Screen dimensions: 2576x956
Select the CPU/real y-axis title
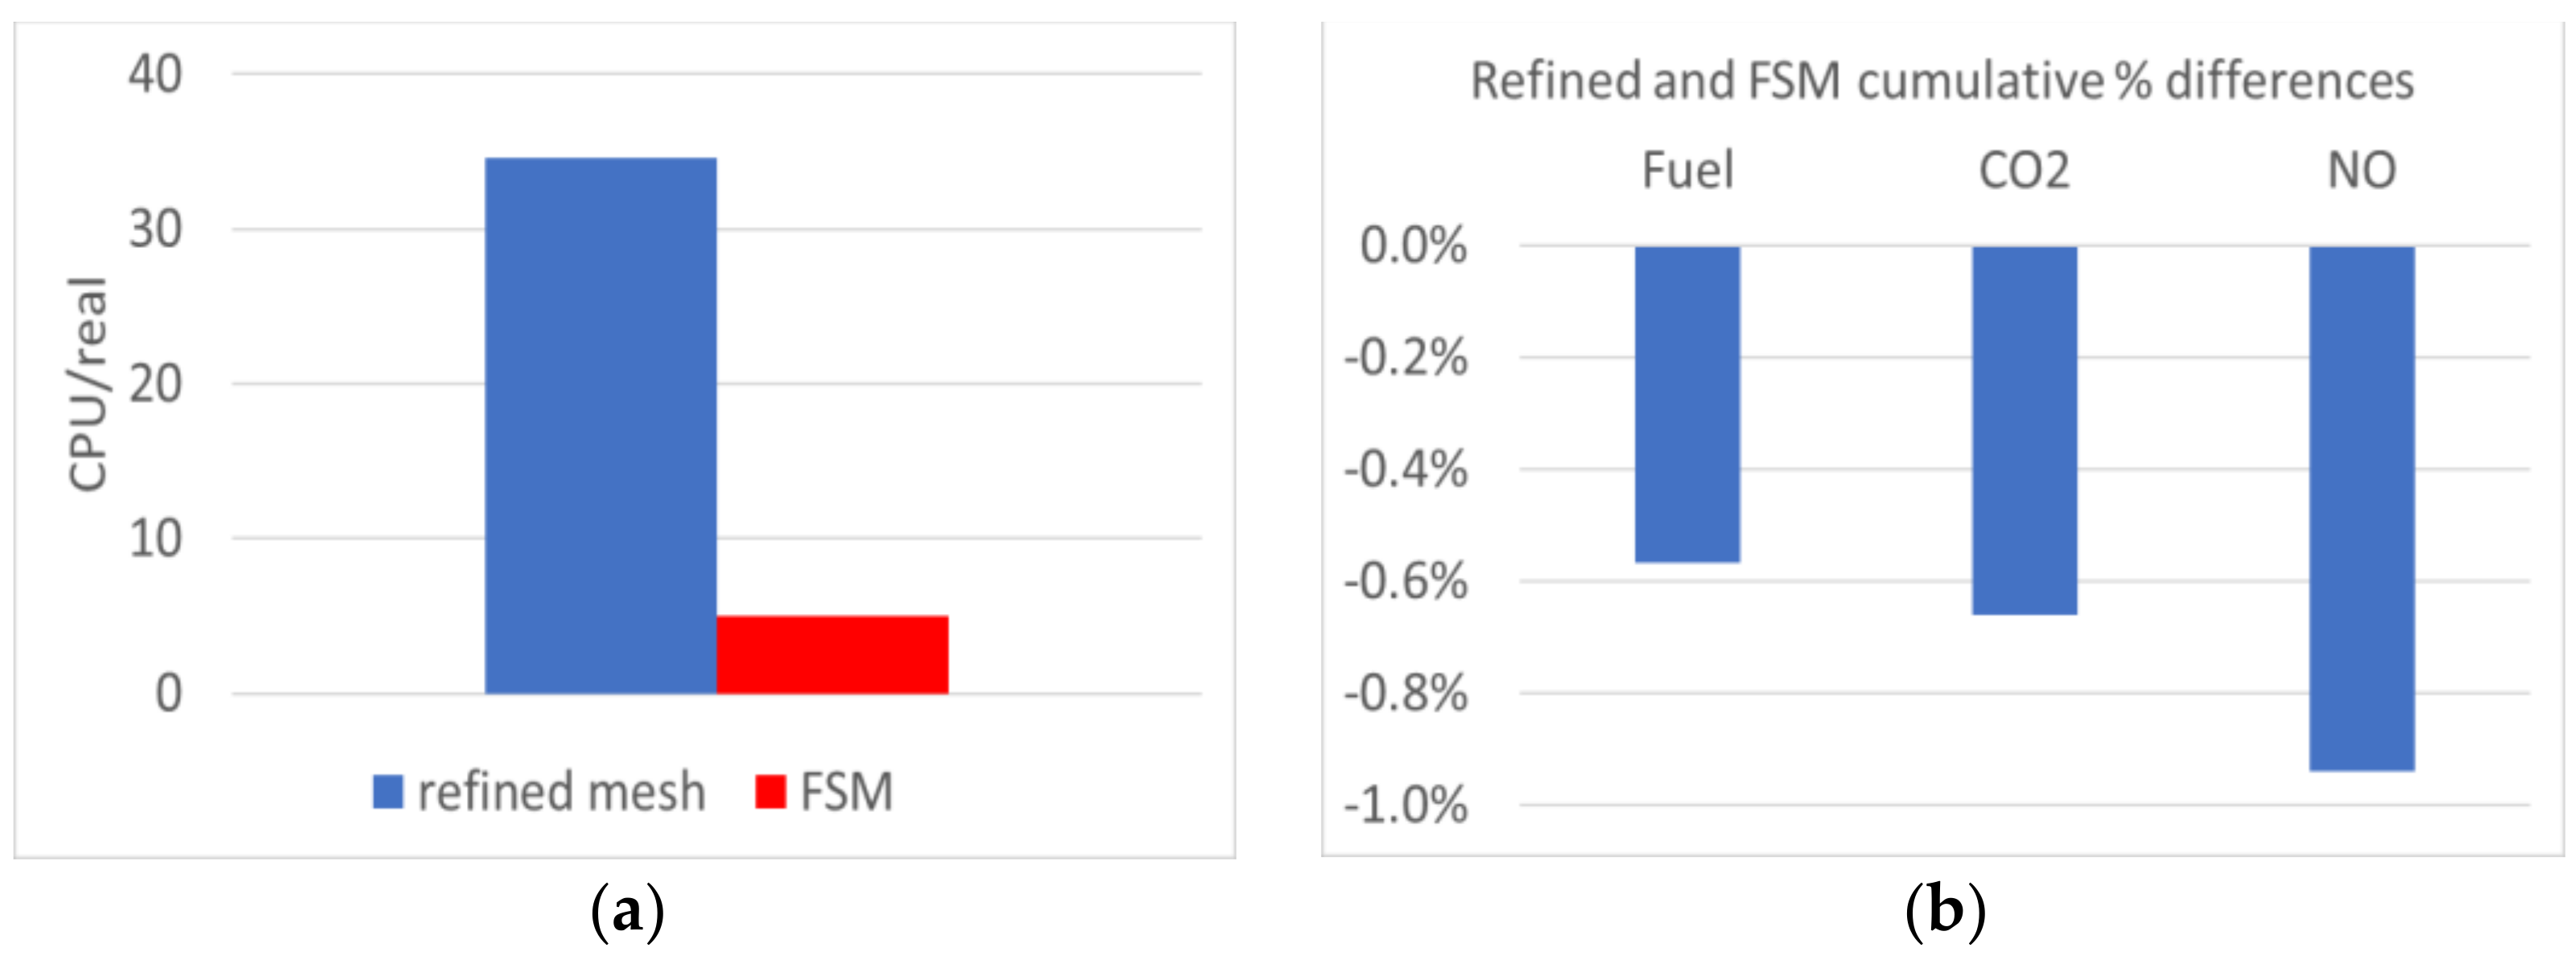(88, 384)
